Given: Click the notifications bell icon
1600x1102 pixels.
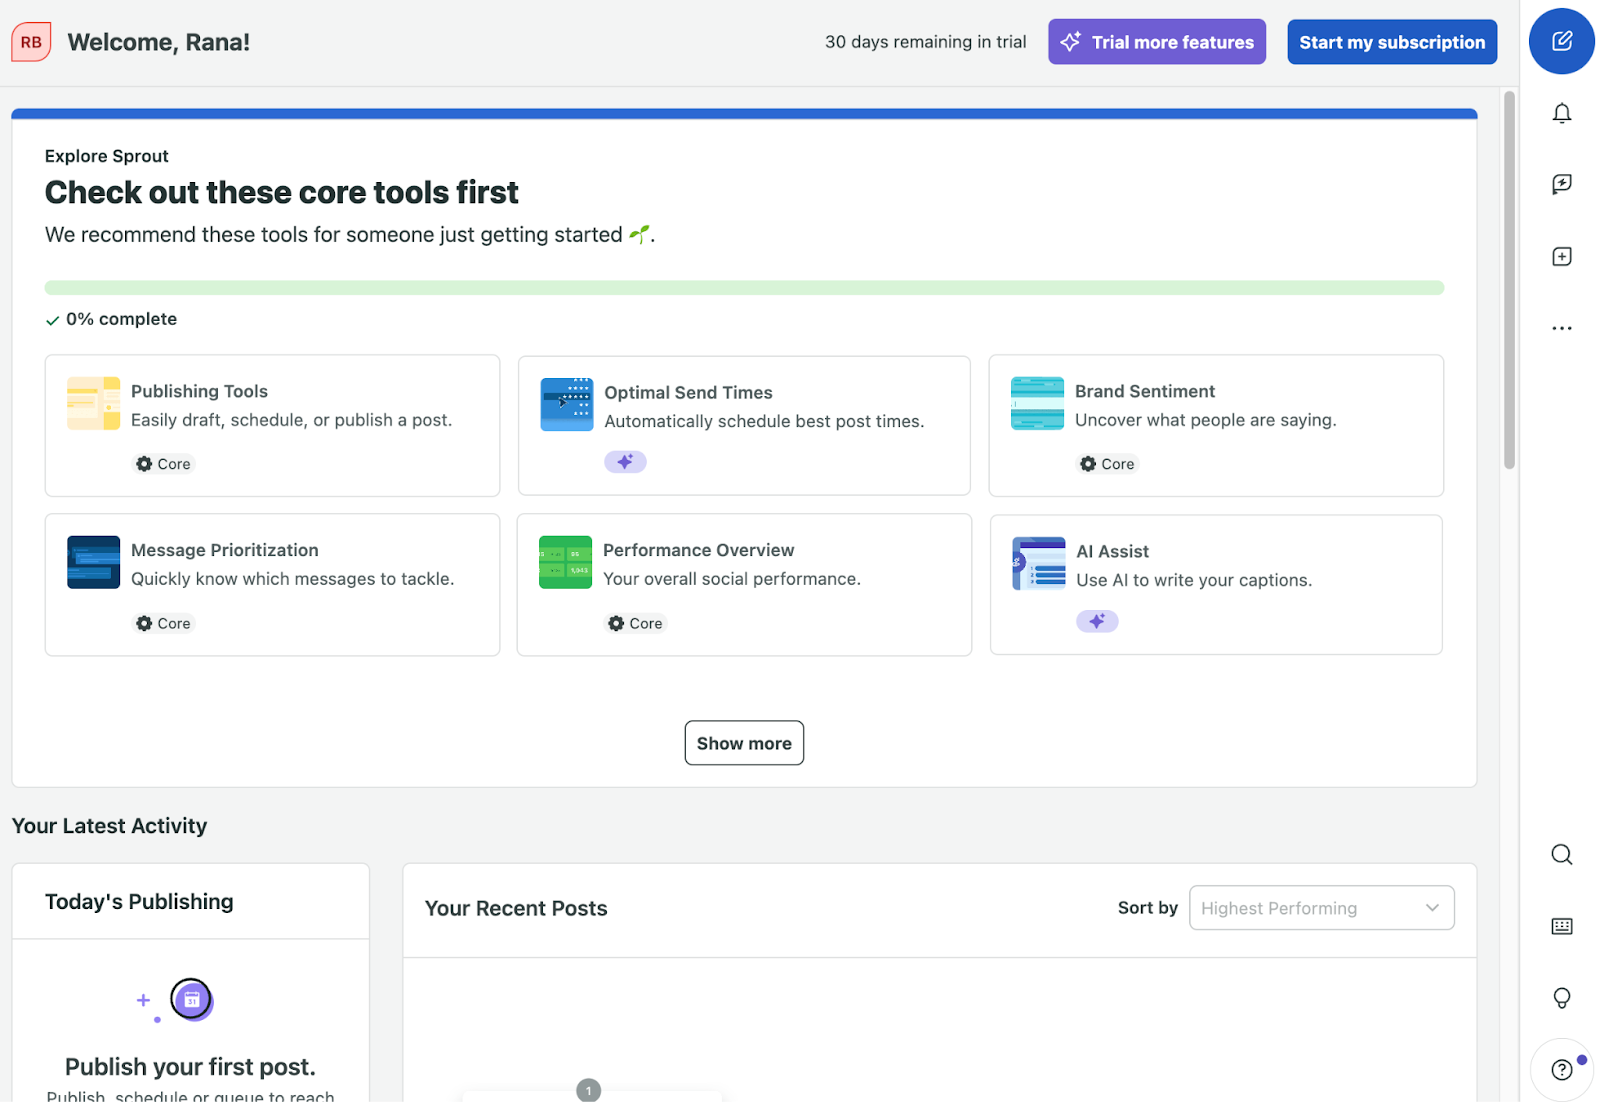Looking at the screenshot, I should pyautogui.click(x=1561, y=113).
